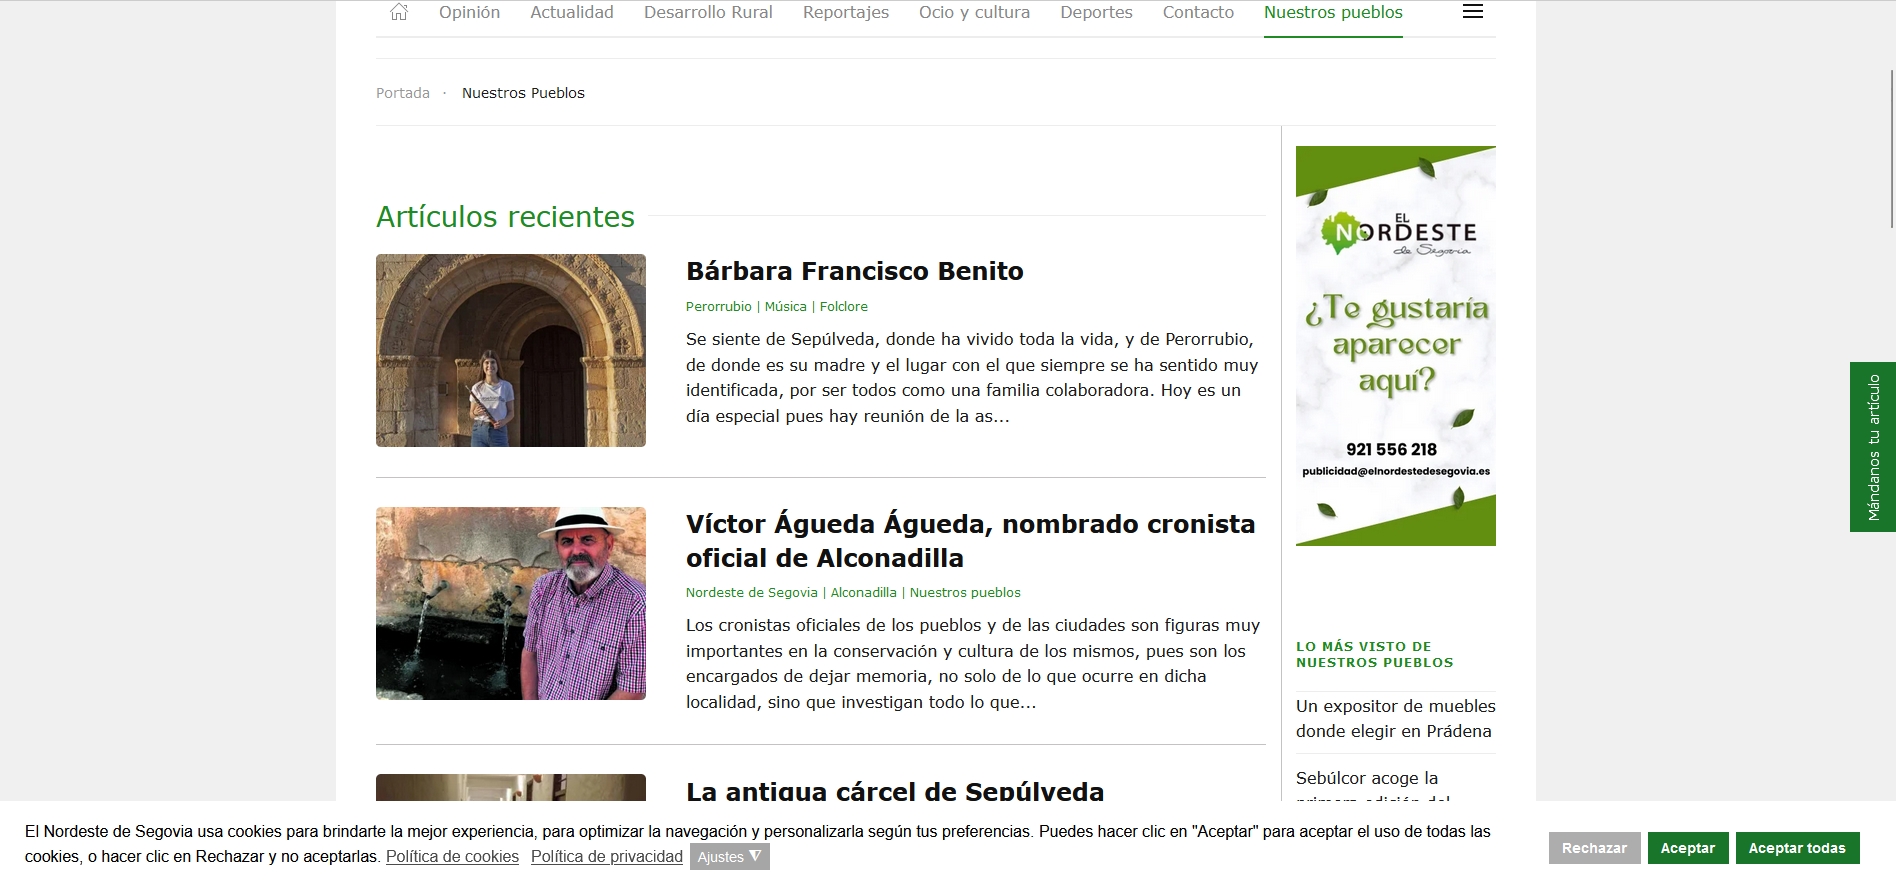
Task: Expand the Ajustes cookie settings
Action: 729,857
